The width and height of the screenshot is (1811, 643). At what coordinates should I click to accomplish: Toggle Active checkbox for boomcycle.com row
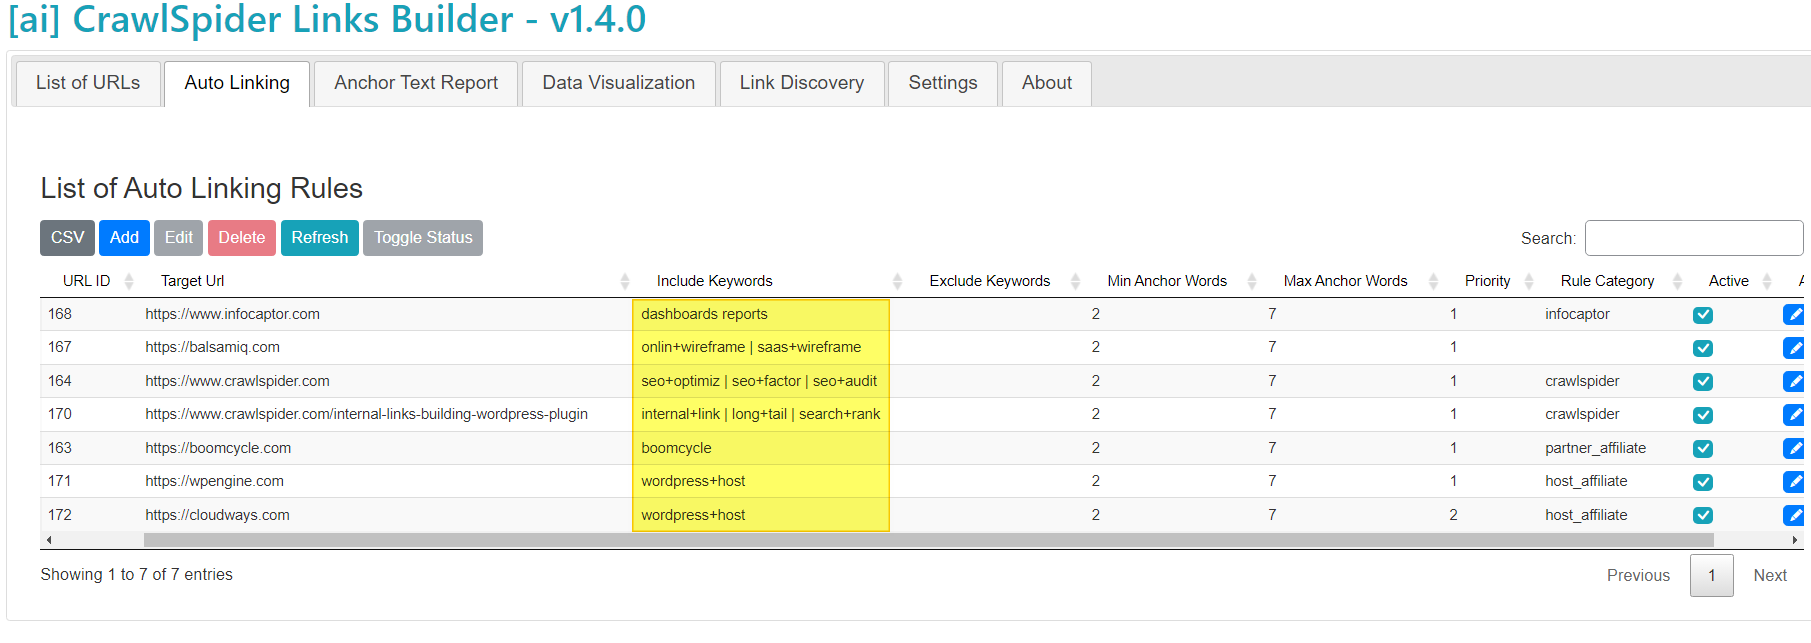click(1703, 449)
